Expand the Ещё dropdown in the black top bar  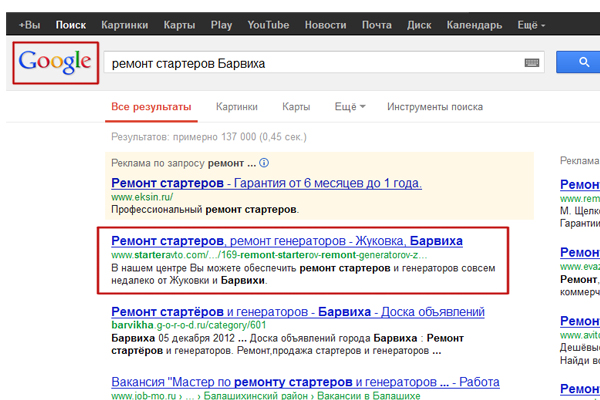point(531,25)
